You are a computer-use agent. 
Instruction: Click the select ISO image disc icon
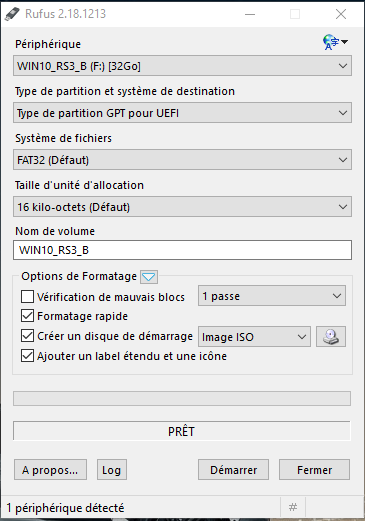pos(331,337)
